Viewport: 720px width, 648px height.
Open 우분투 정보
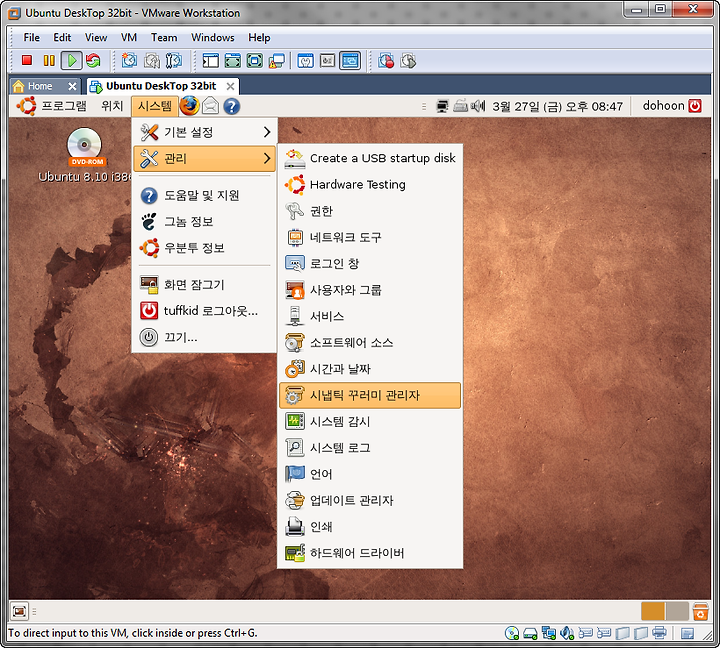[204, 248]
